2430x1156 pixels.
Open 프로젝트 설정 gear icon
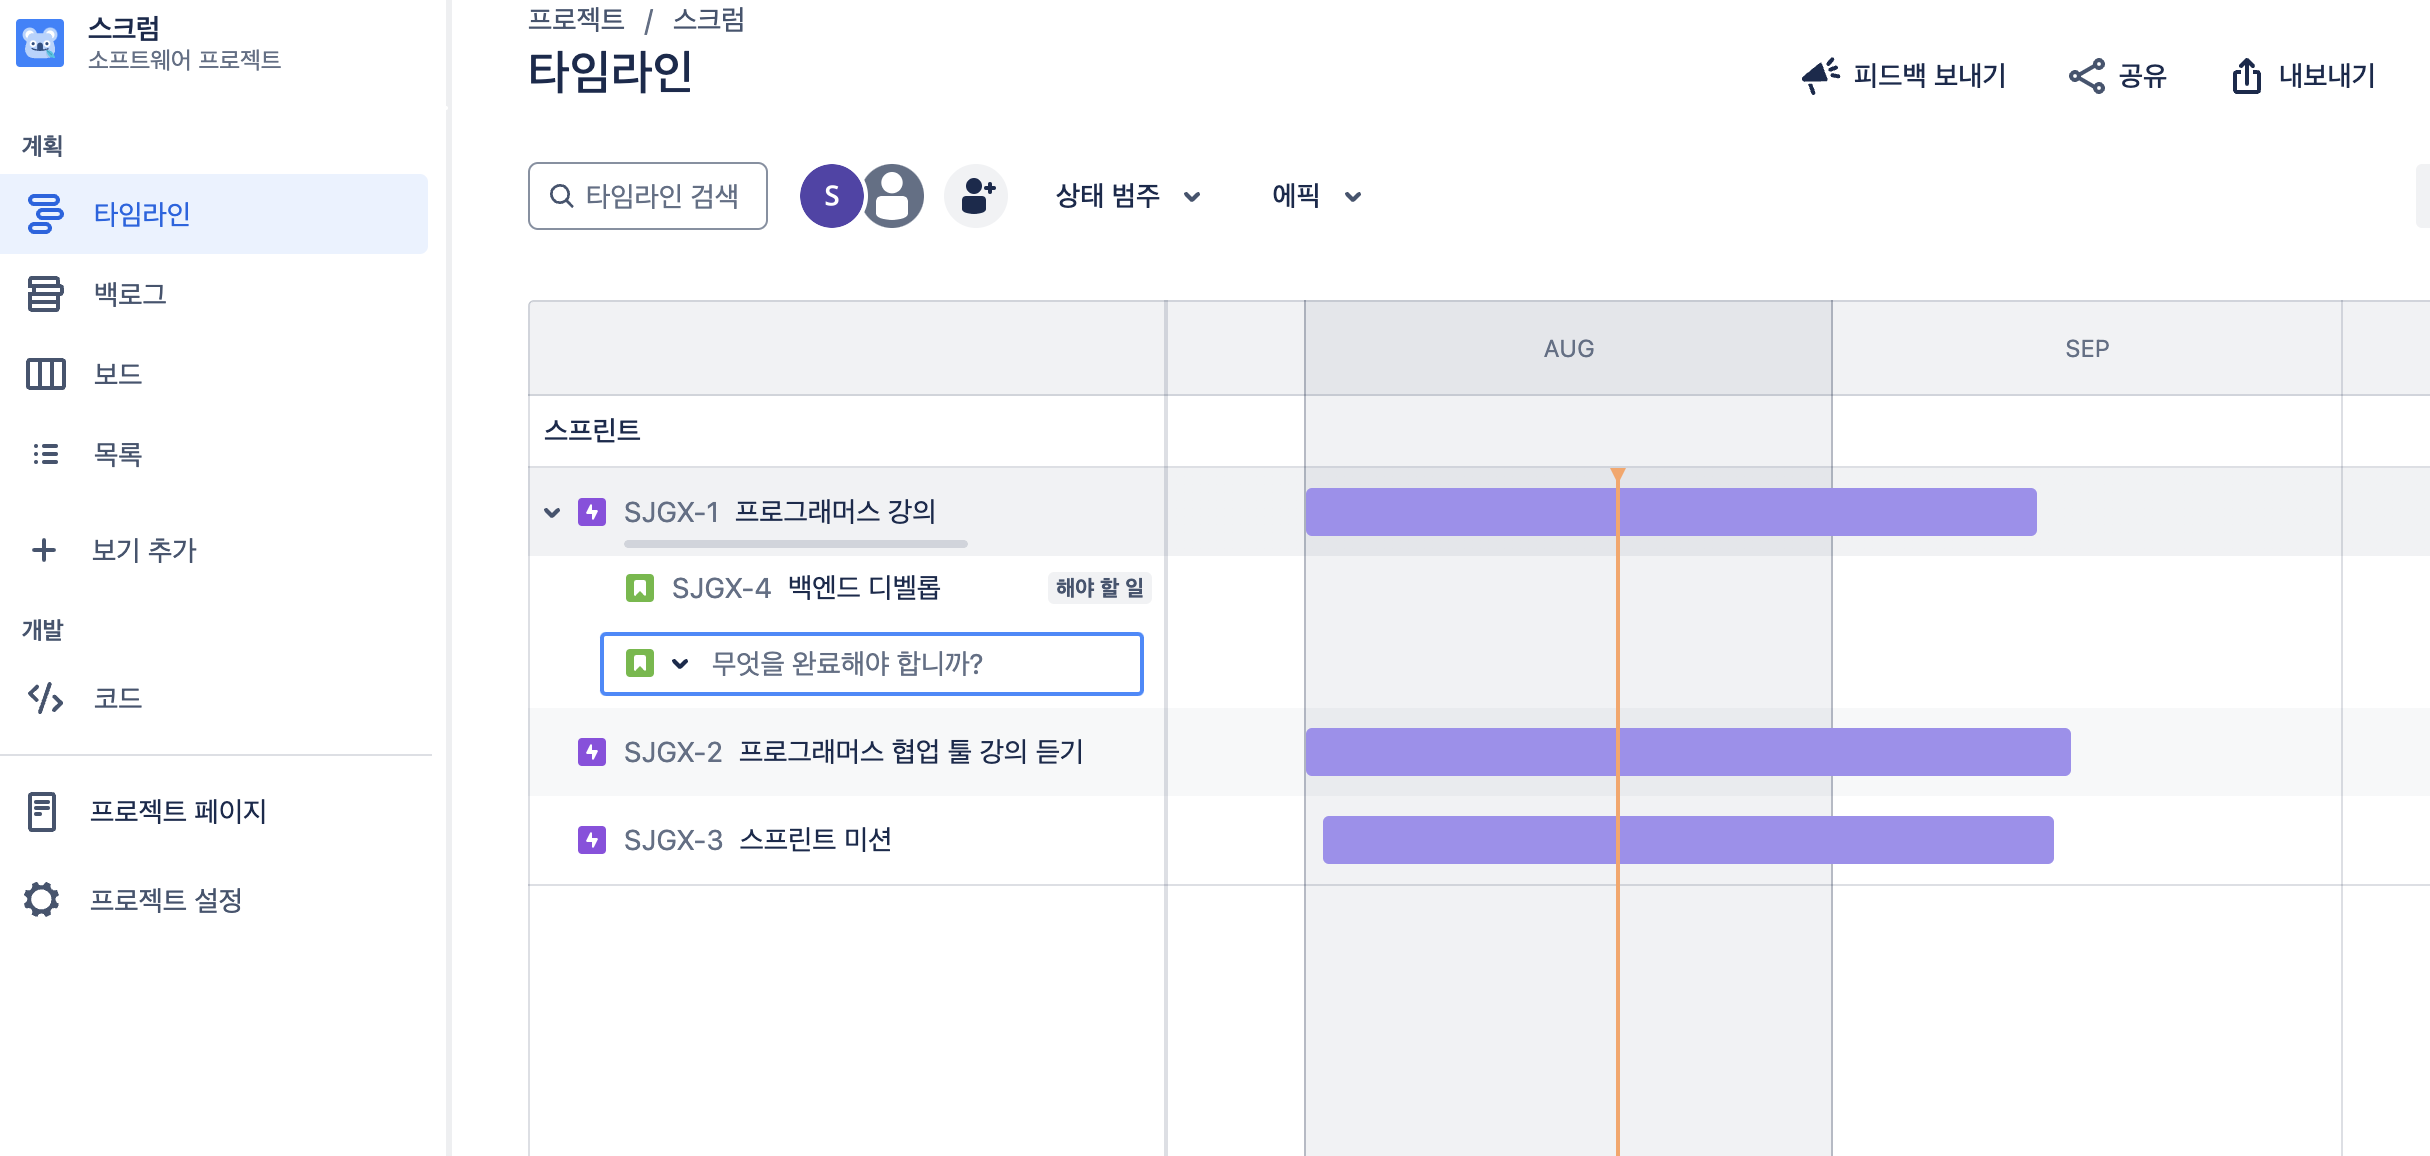42,900
